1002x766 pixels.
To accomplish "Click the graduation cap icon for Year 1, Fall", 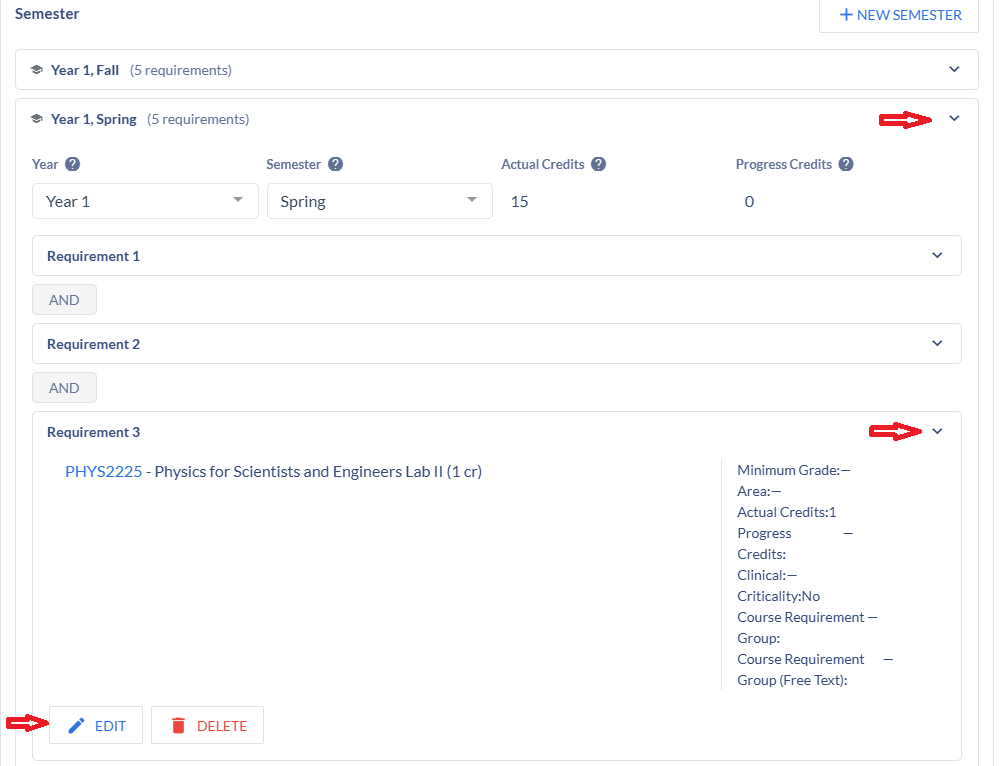I will 37,70.
